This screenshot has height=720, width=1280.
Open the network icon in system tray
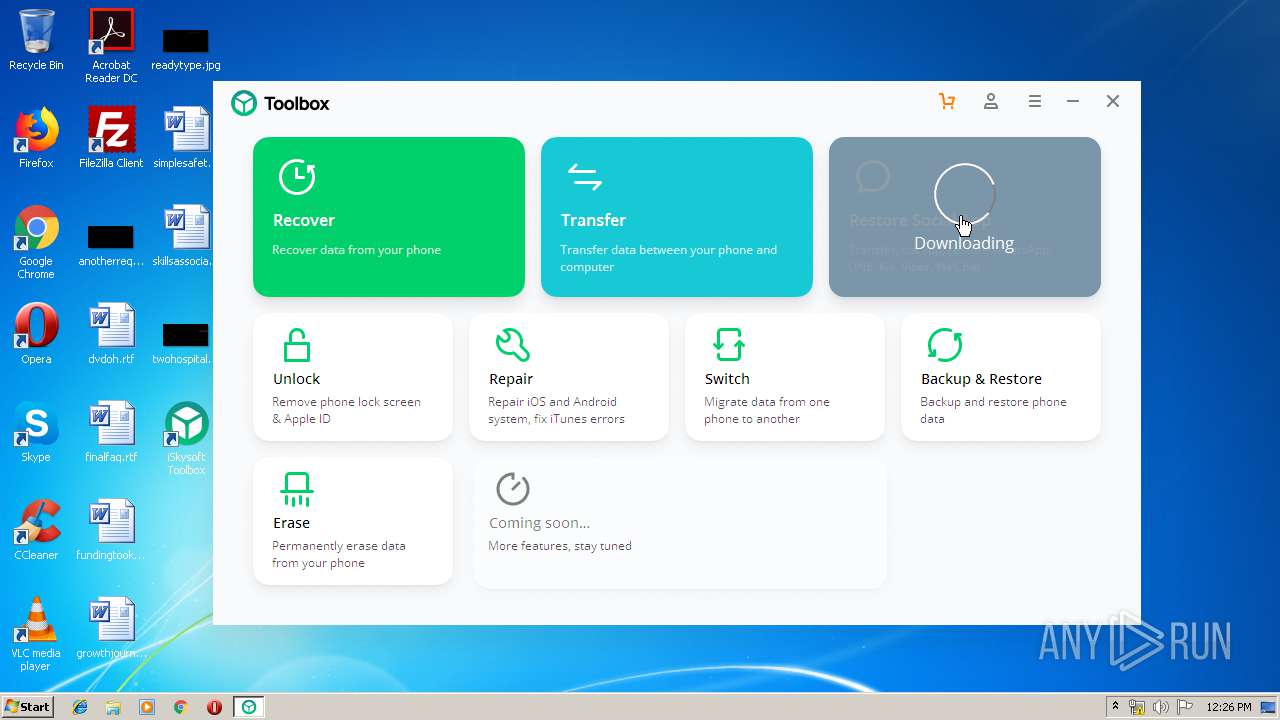tap(1137, 707)
